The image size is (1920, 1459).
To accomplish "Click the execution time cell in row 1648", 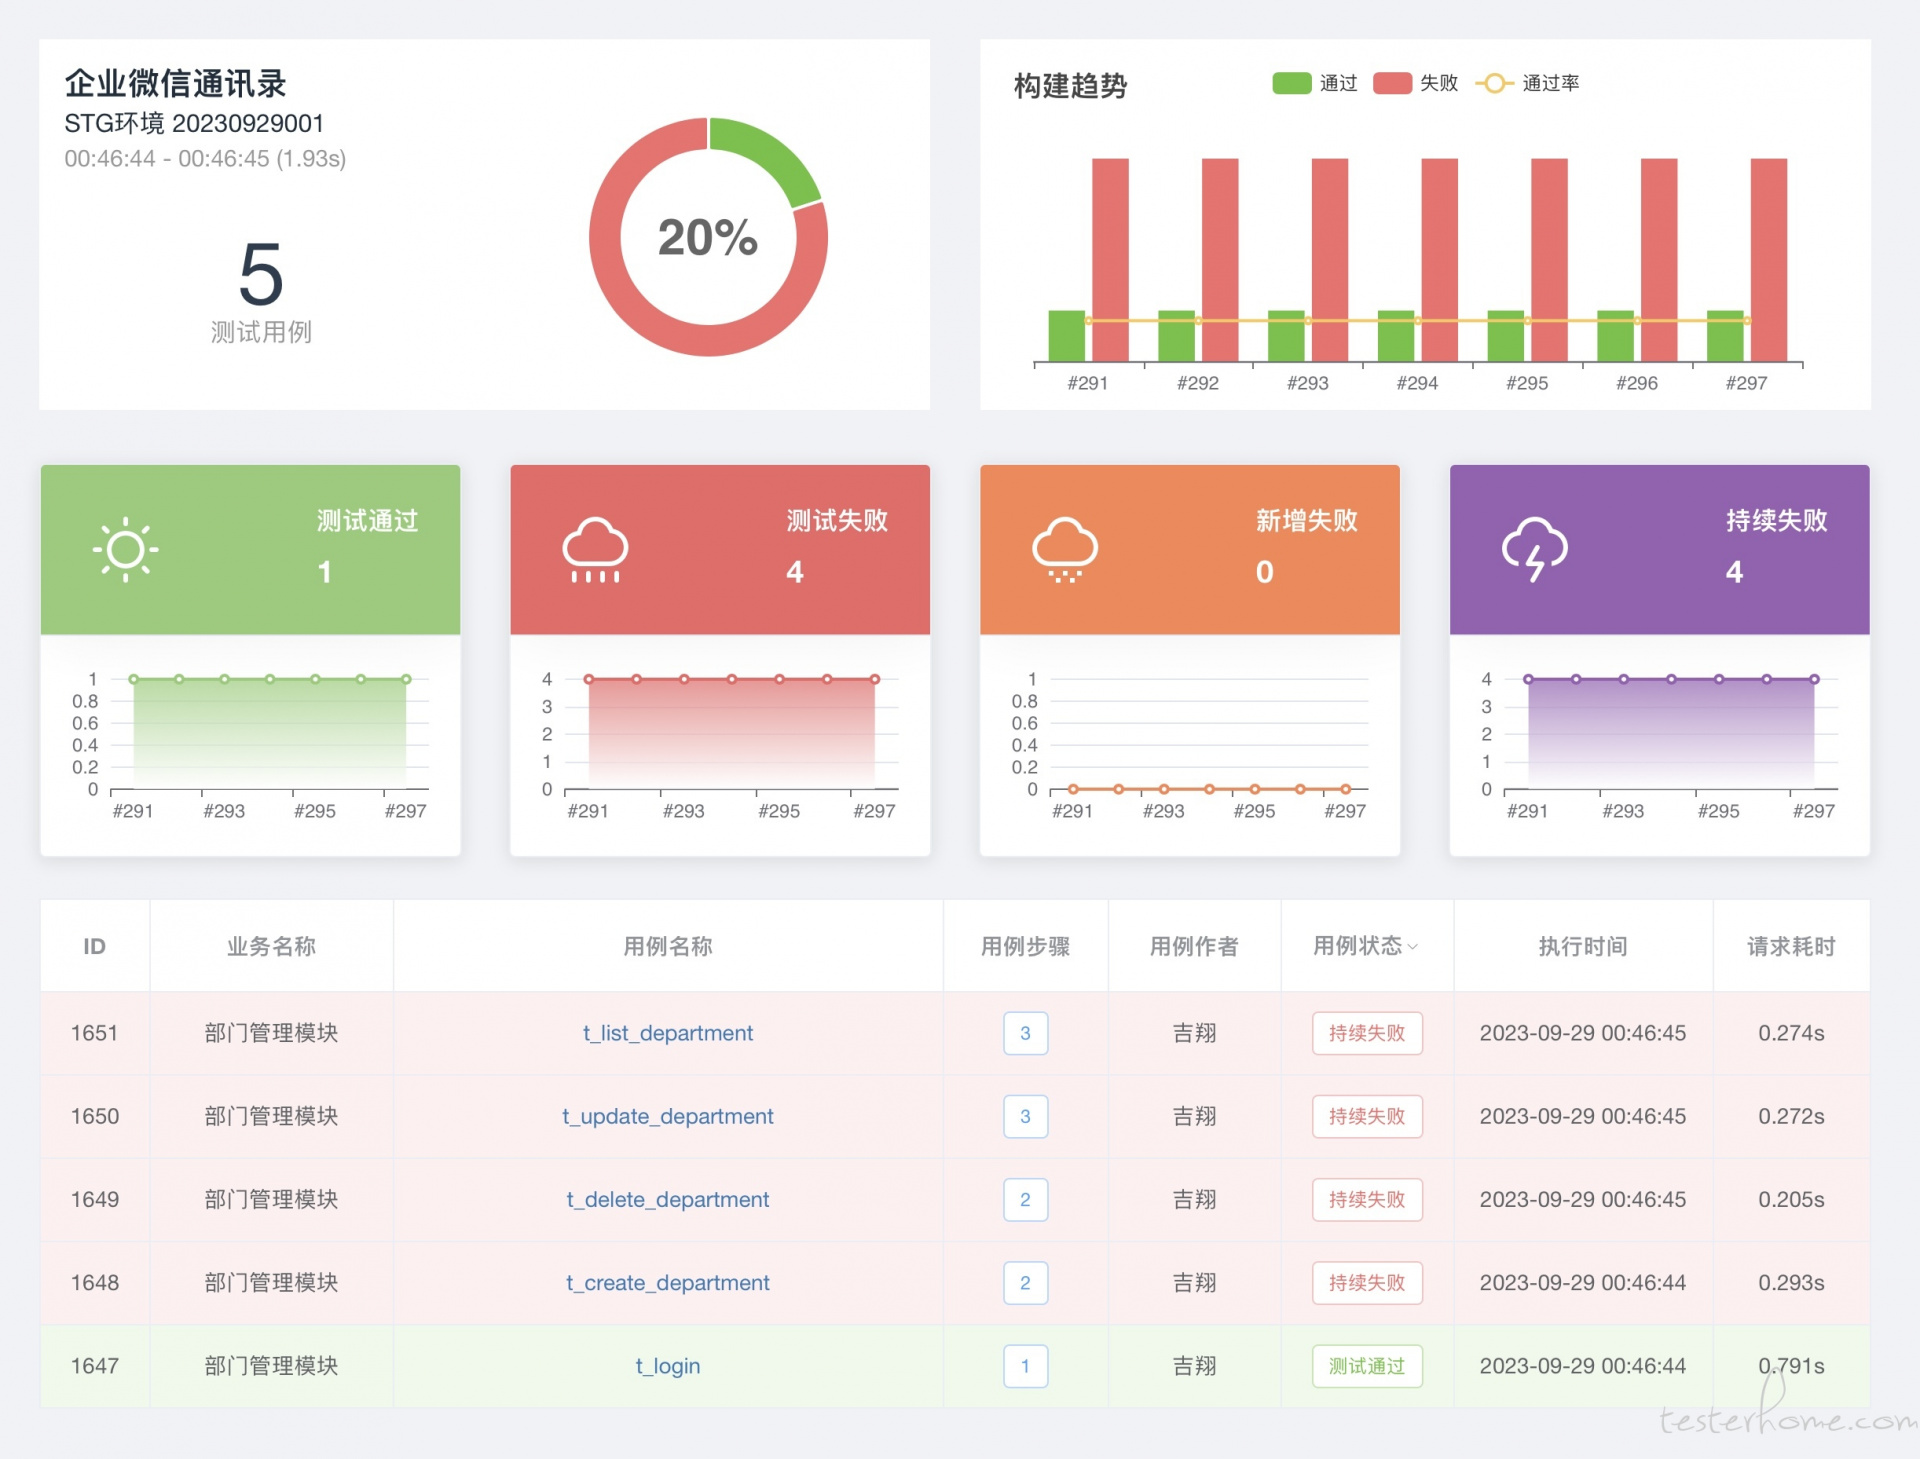I will click(1583, 1282).
